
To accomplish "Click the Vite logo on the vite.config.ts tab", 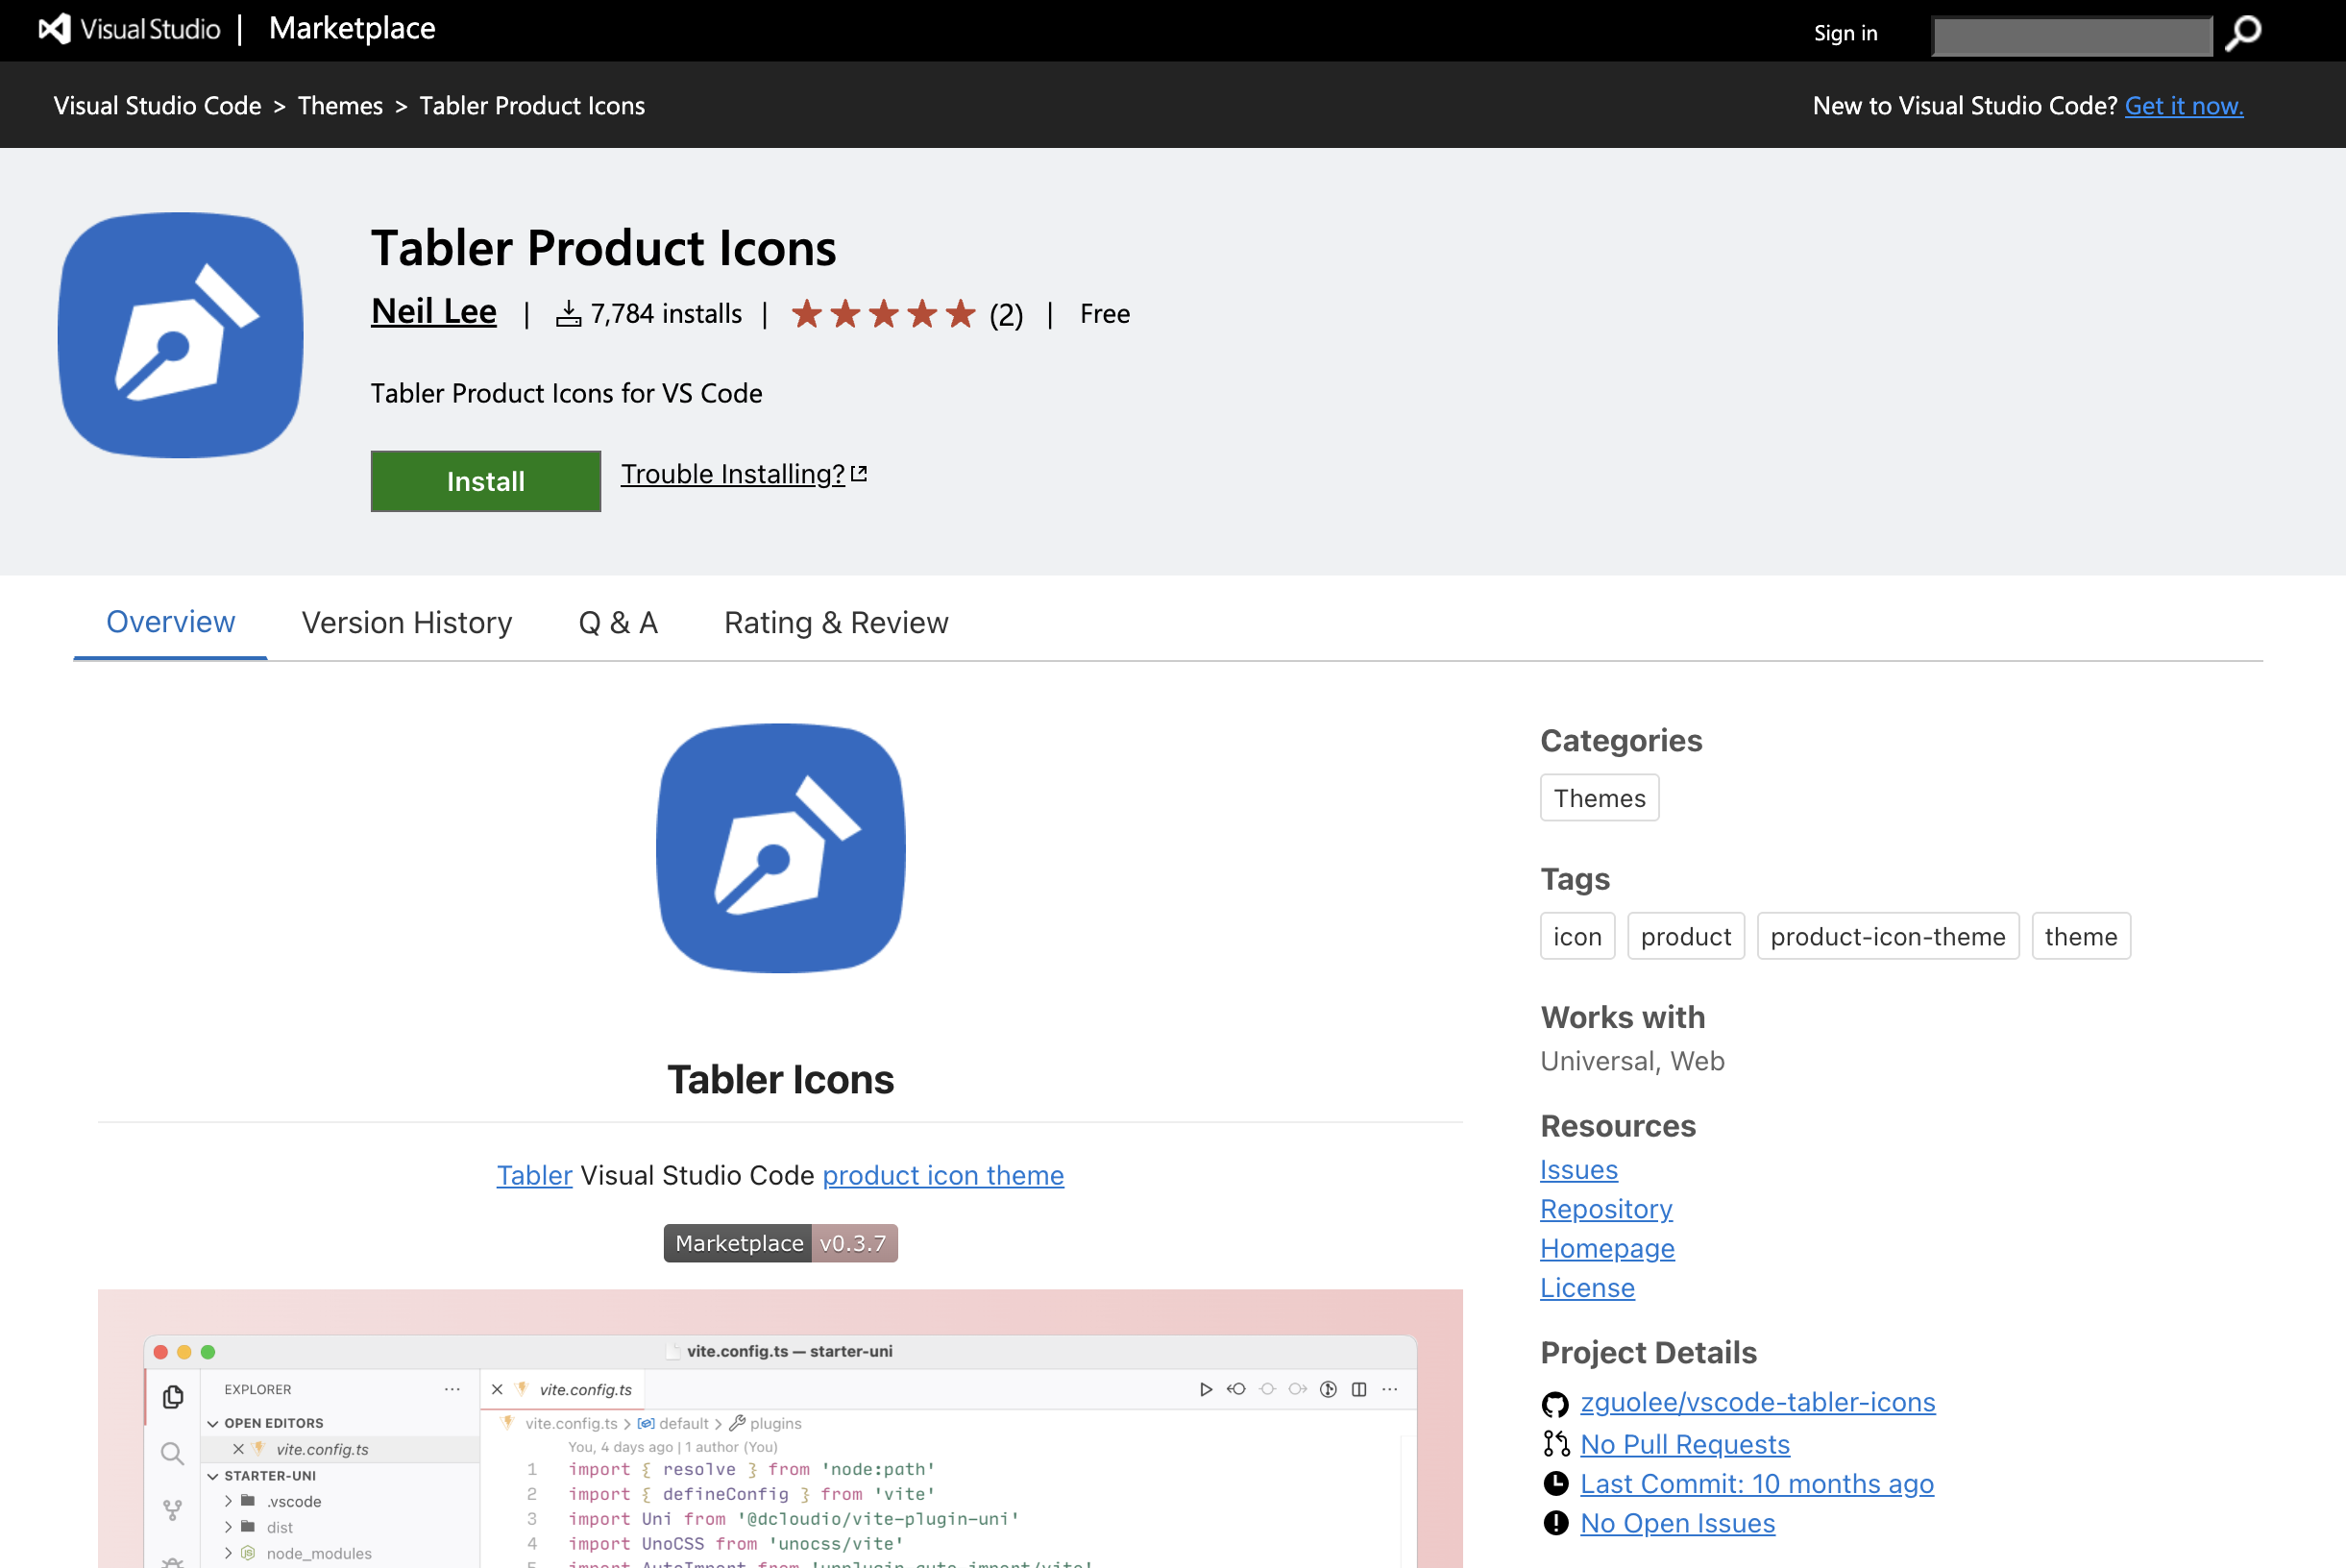I will [x=521, y=1389].
